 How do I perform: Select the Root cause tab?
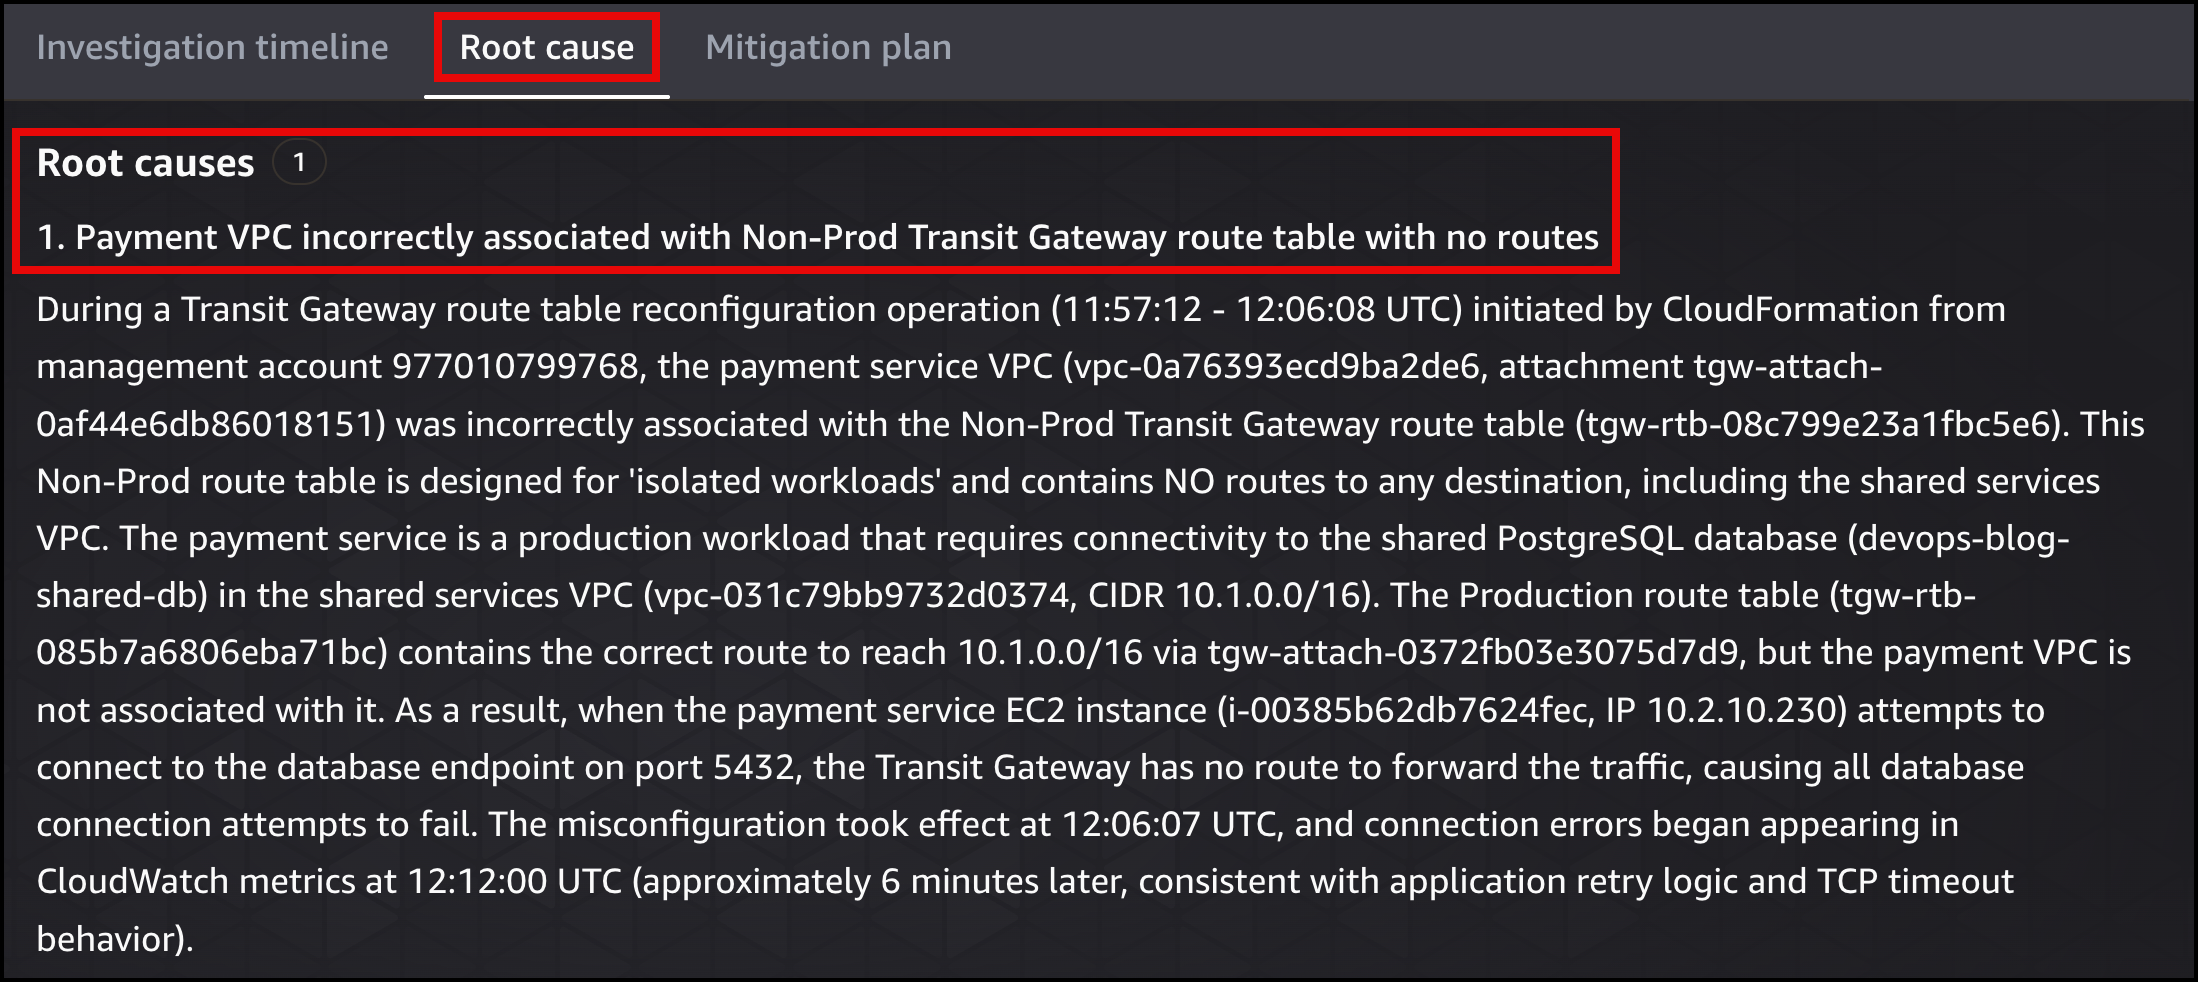(x=546, y=47)
